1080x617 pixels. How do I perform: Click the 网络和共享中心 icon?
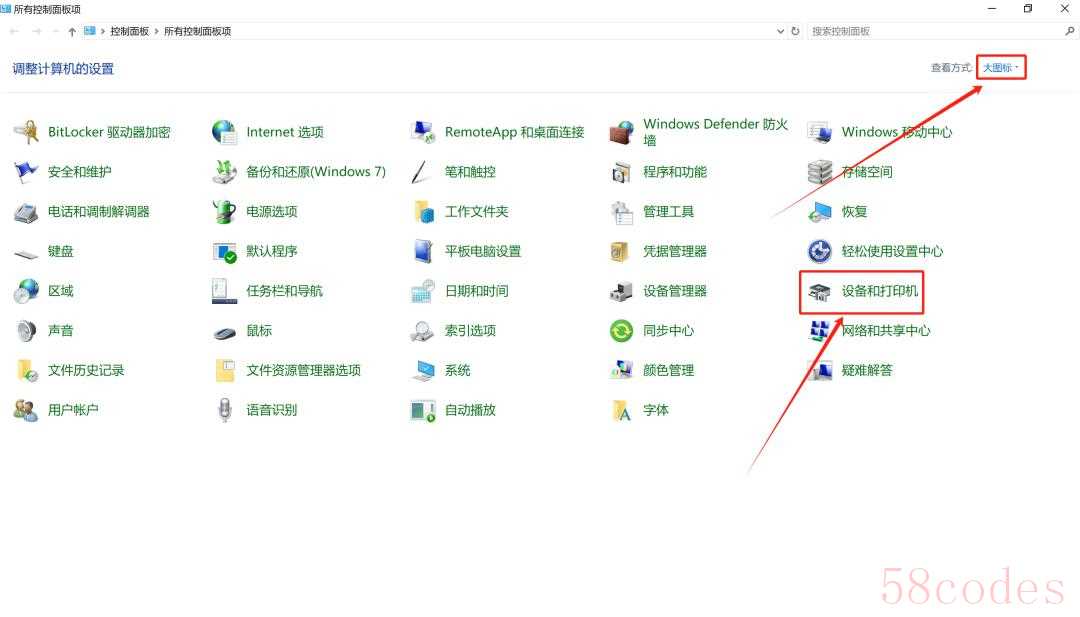tap(820, 331)
